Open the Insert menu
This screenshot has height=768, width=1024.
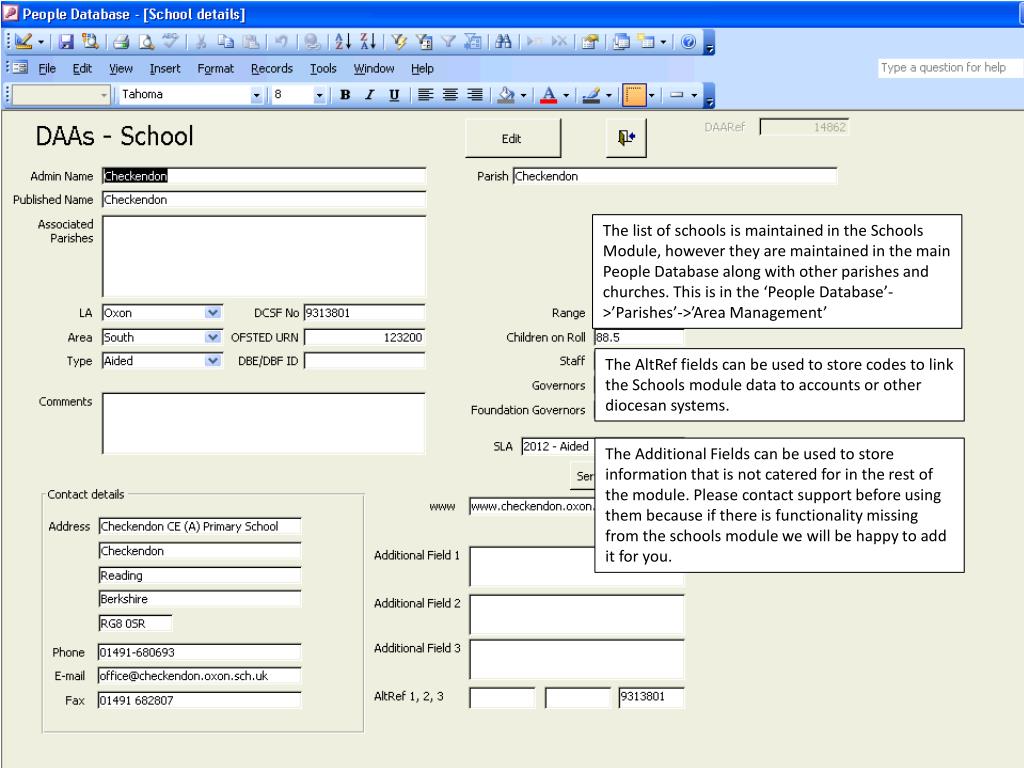click(165, 69)
